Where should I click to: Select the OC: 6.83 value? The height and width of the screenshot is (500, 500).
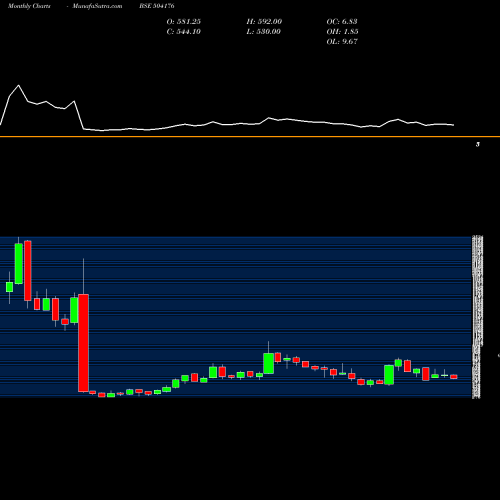(x=342, y=22)
